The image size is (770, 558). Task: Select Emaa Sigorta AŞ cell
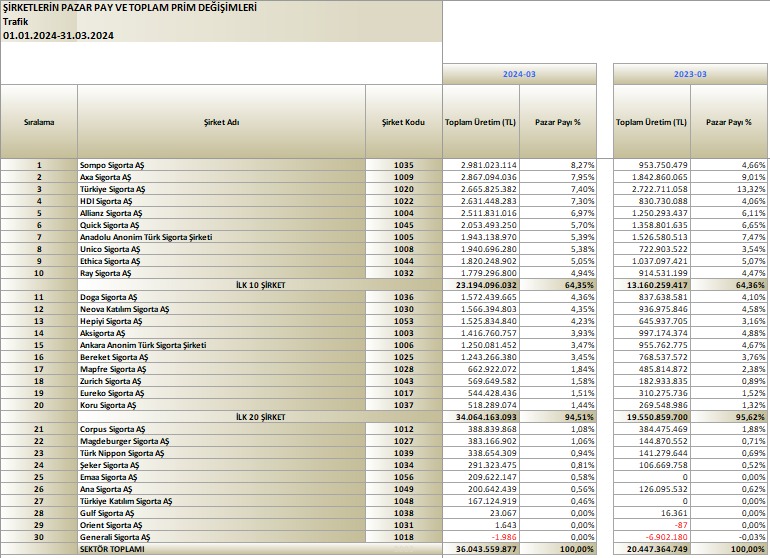(221, 477)
